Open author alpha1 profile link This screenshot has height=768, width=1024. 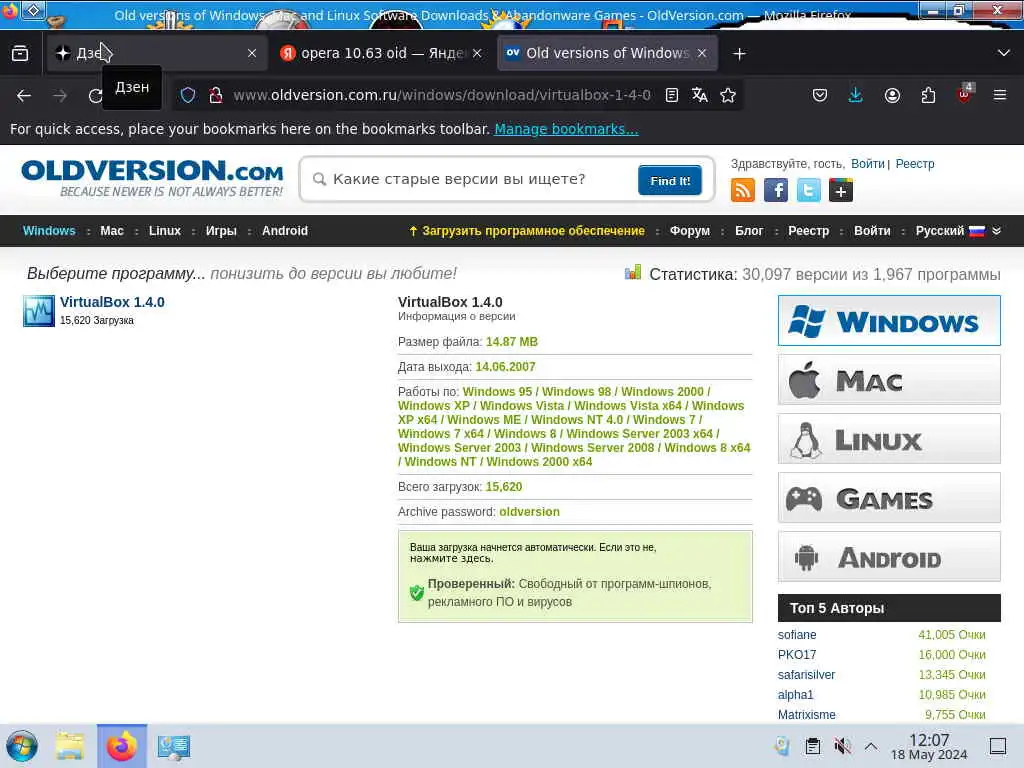pos(795,695)
